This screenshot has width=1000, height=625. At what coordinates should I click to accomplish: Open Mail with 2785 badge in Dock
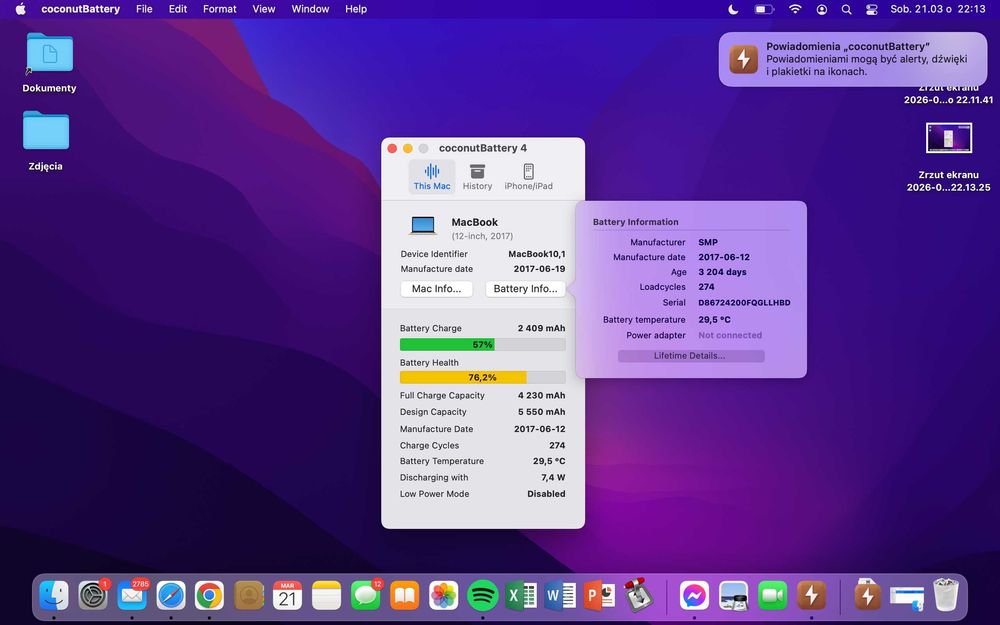coord(132,596)
